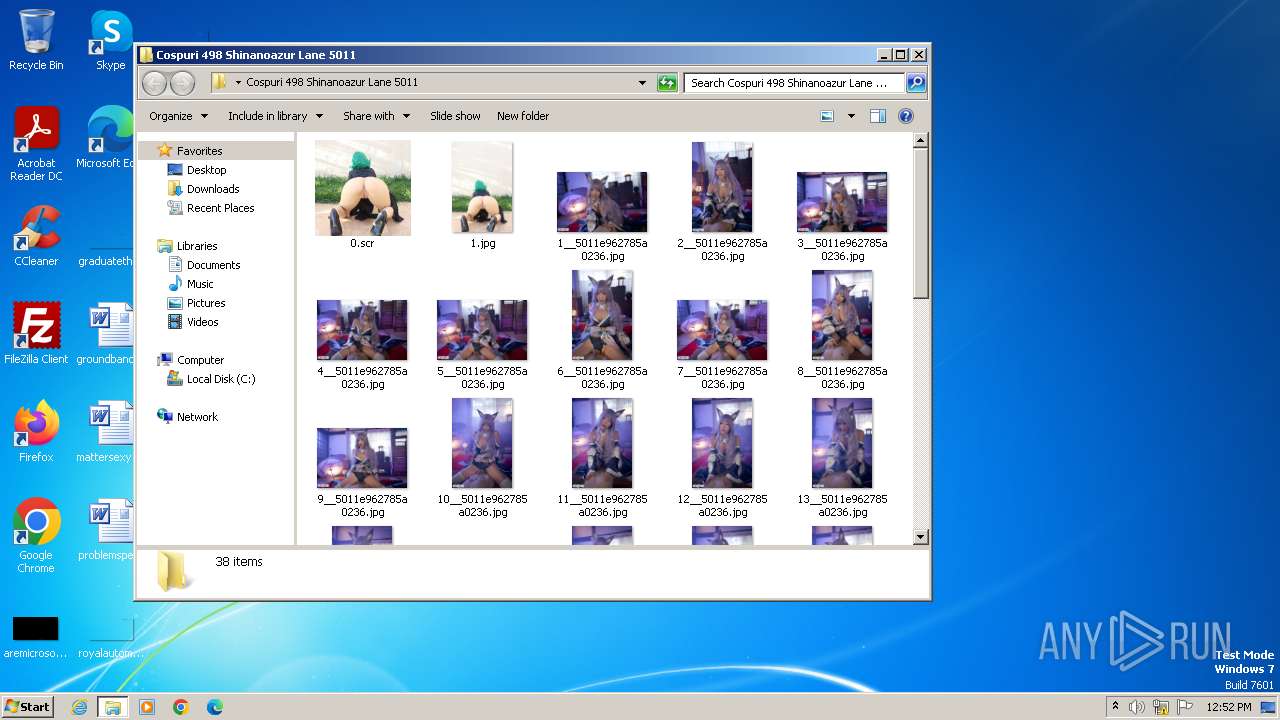Select the 0.scr file
The height and width of the screenshot is (720, 1280).
[362, 194]
